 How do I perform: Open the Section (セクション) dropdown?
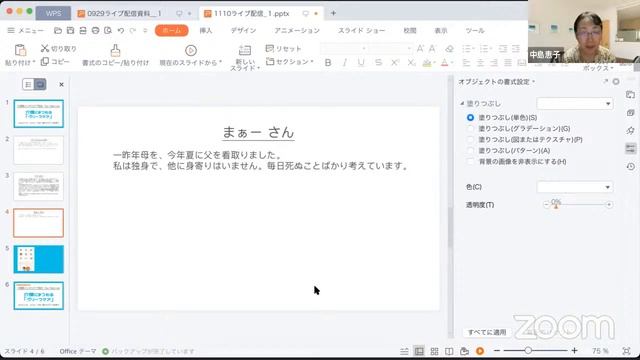point(290,62)
